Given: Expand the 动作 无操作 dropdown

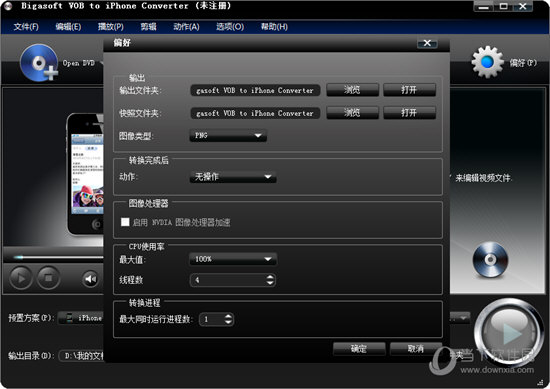Looking at the screenshot, I should [233, 176].
